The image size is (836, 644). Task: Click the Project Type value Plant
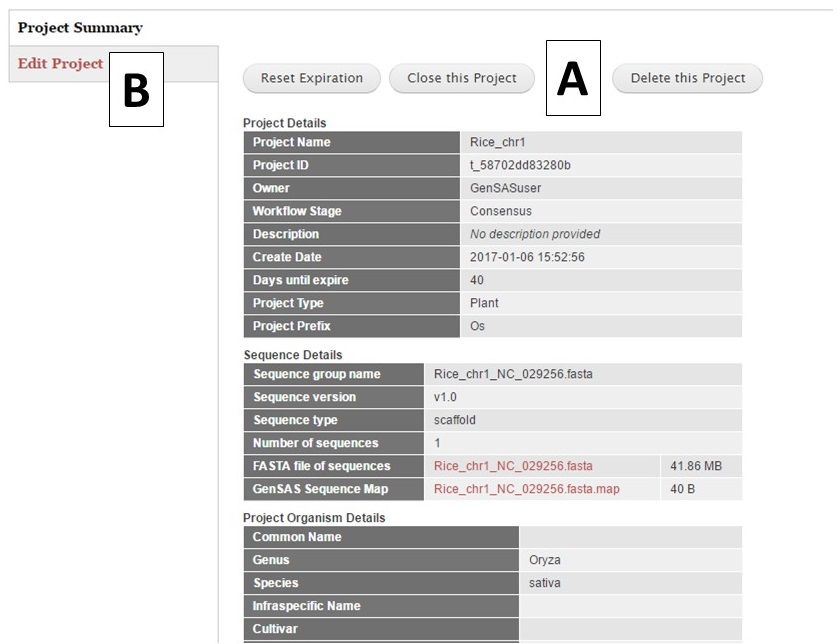pyautogui.click(x=484, y=303)
